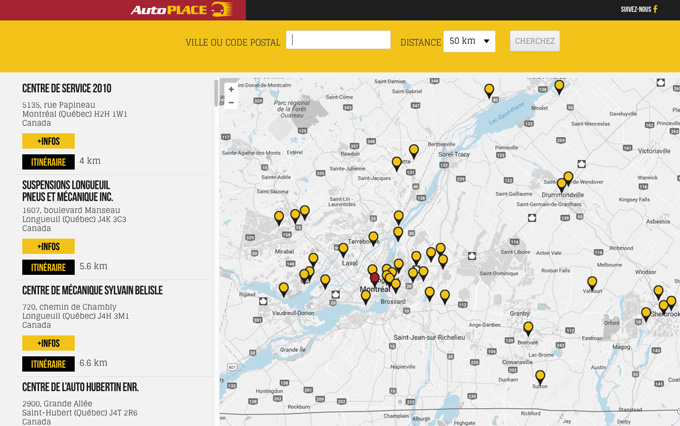Image resolution: width=680 pixels, height=426 pixels.
Task: Open +Infos for Centre de Service 2010
Action: pyautogui.click(x=49, y=141)
